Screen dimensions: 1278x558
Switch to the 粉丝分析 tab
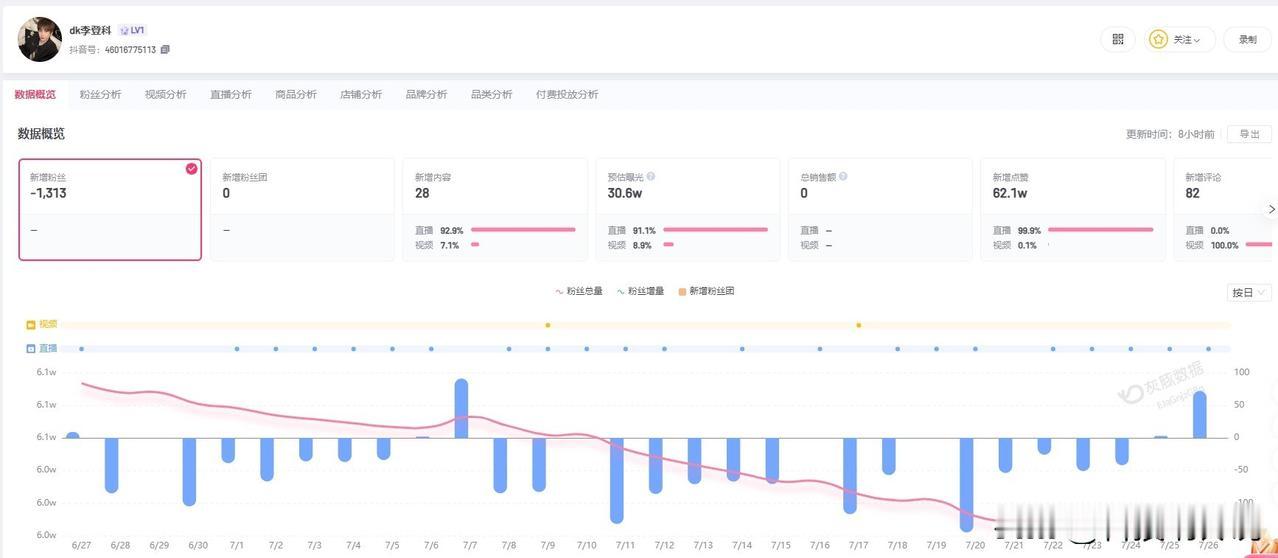(x=100, y=94)
